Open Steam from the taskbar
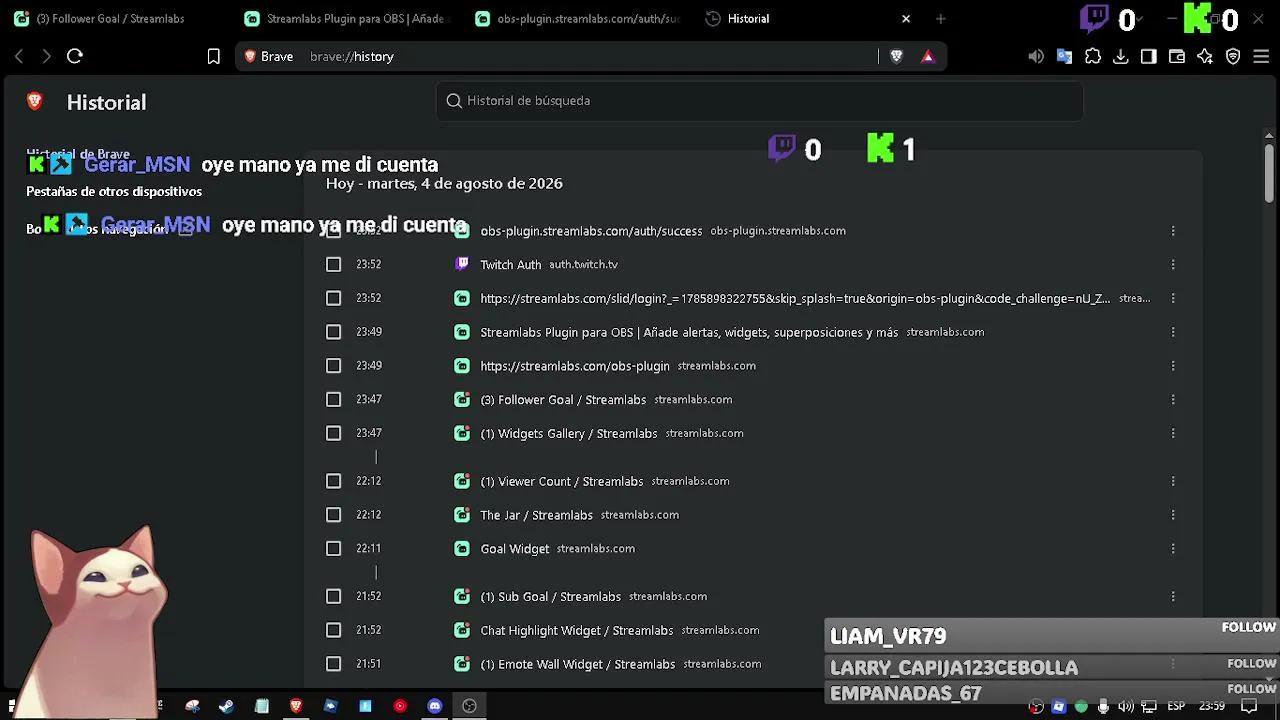1280x720 pixels. pyautogui.click(x=227, y=706)
